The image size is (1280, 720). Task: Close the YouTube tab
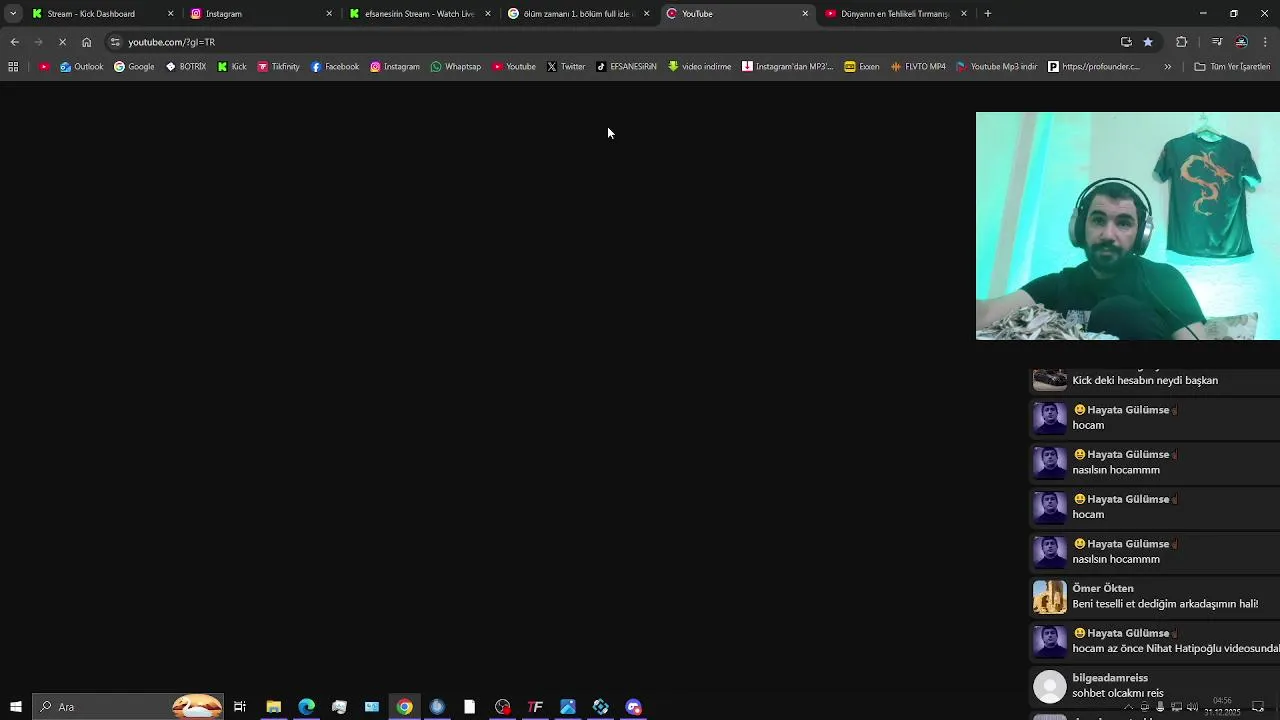click(805, 14)
